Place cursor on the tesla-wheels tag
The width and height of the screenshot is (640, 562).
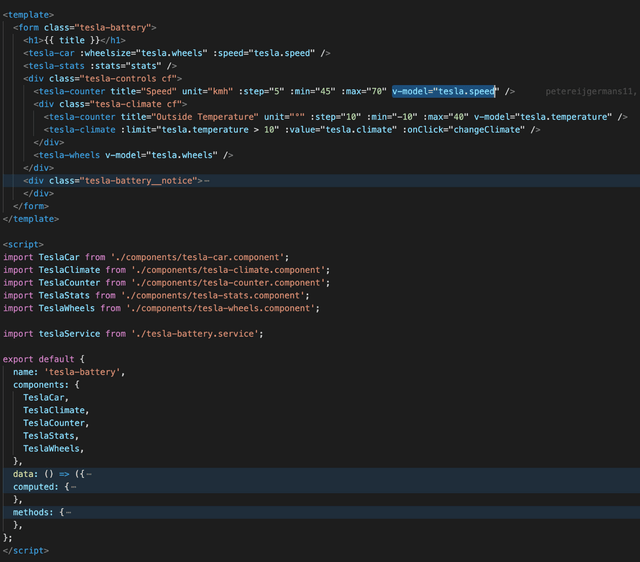[69, 155]
